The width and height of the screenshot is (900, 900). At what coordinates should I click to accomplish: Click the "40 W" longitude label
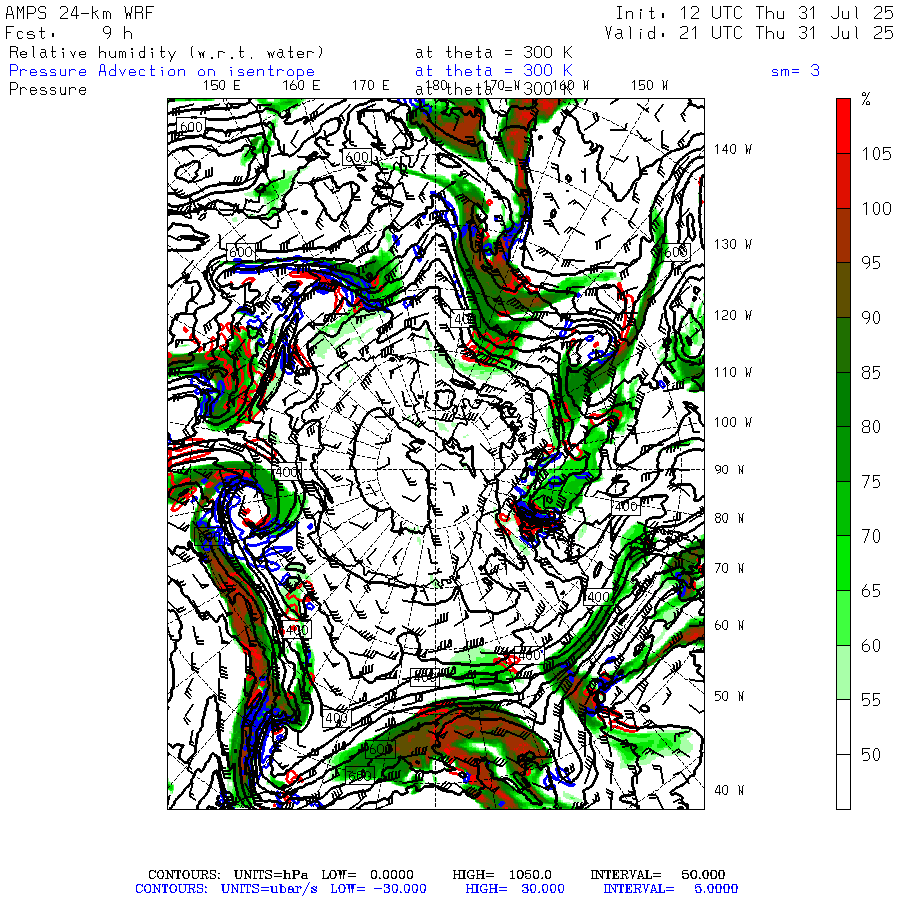(x=729, y=790)
